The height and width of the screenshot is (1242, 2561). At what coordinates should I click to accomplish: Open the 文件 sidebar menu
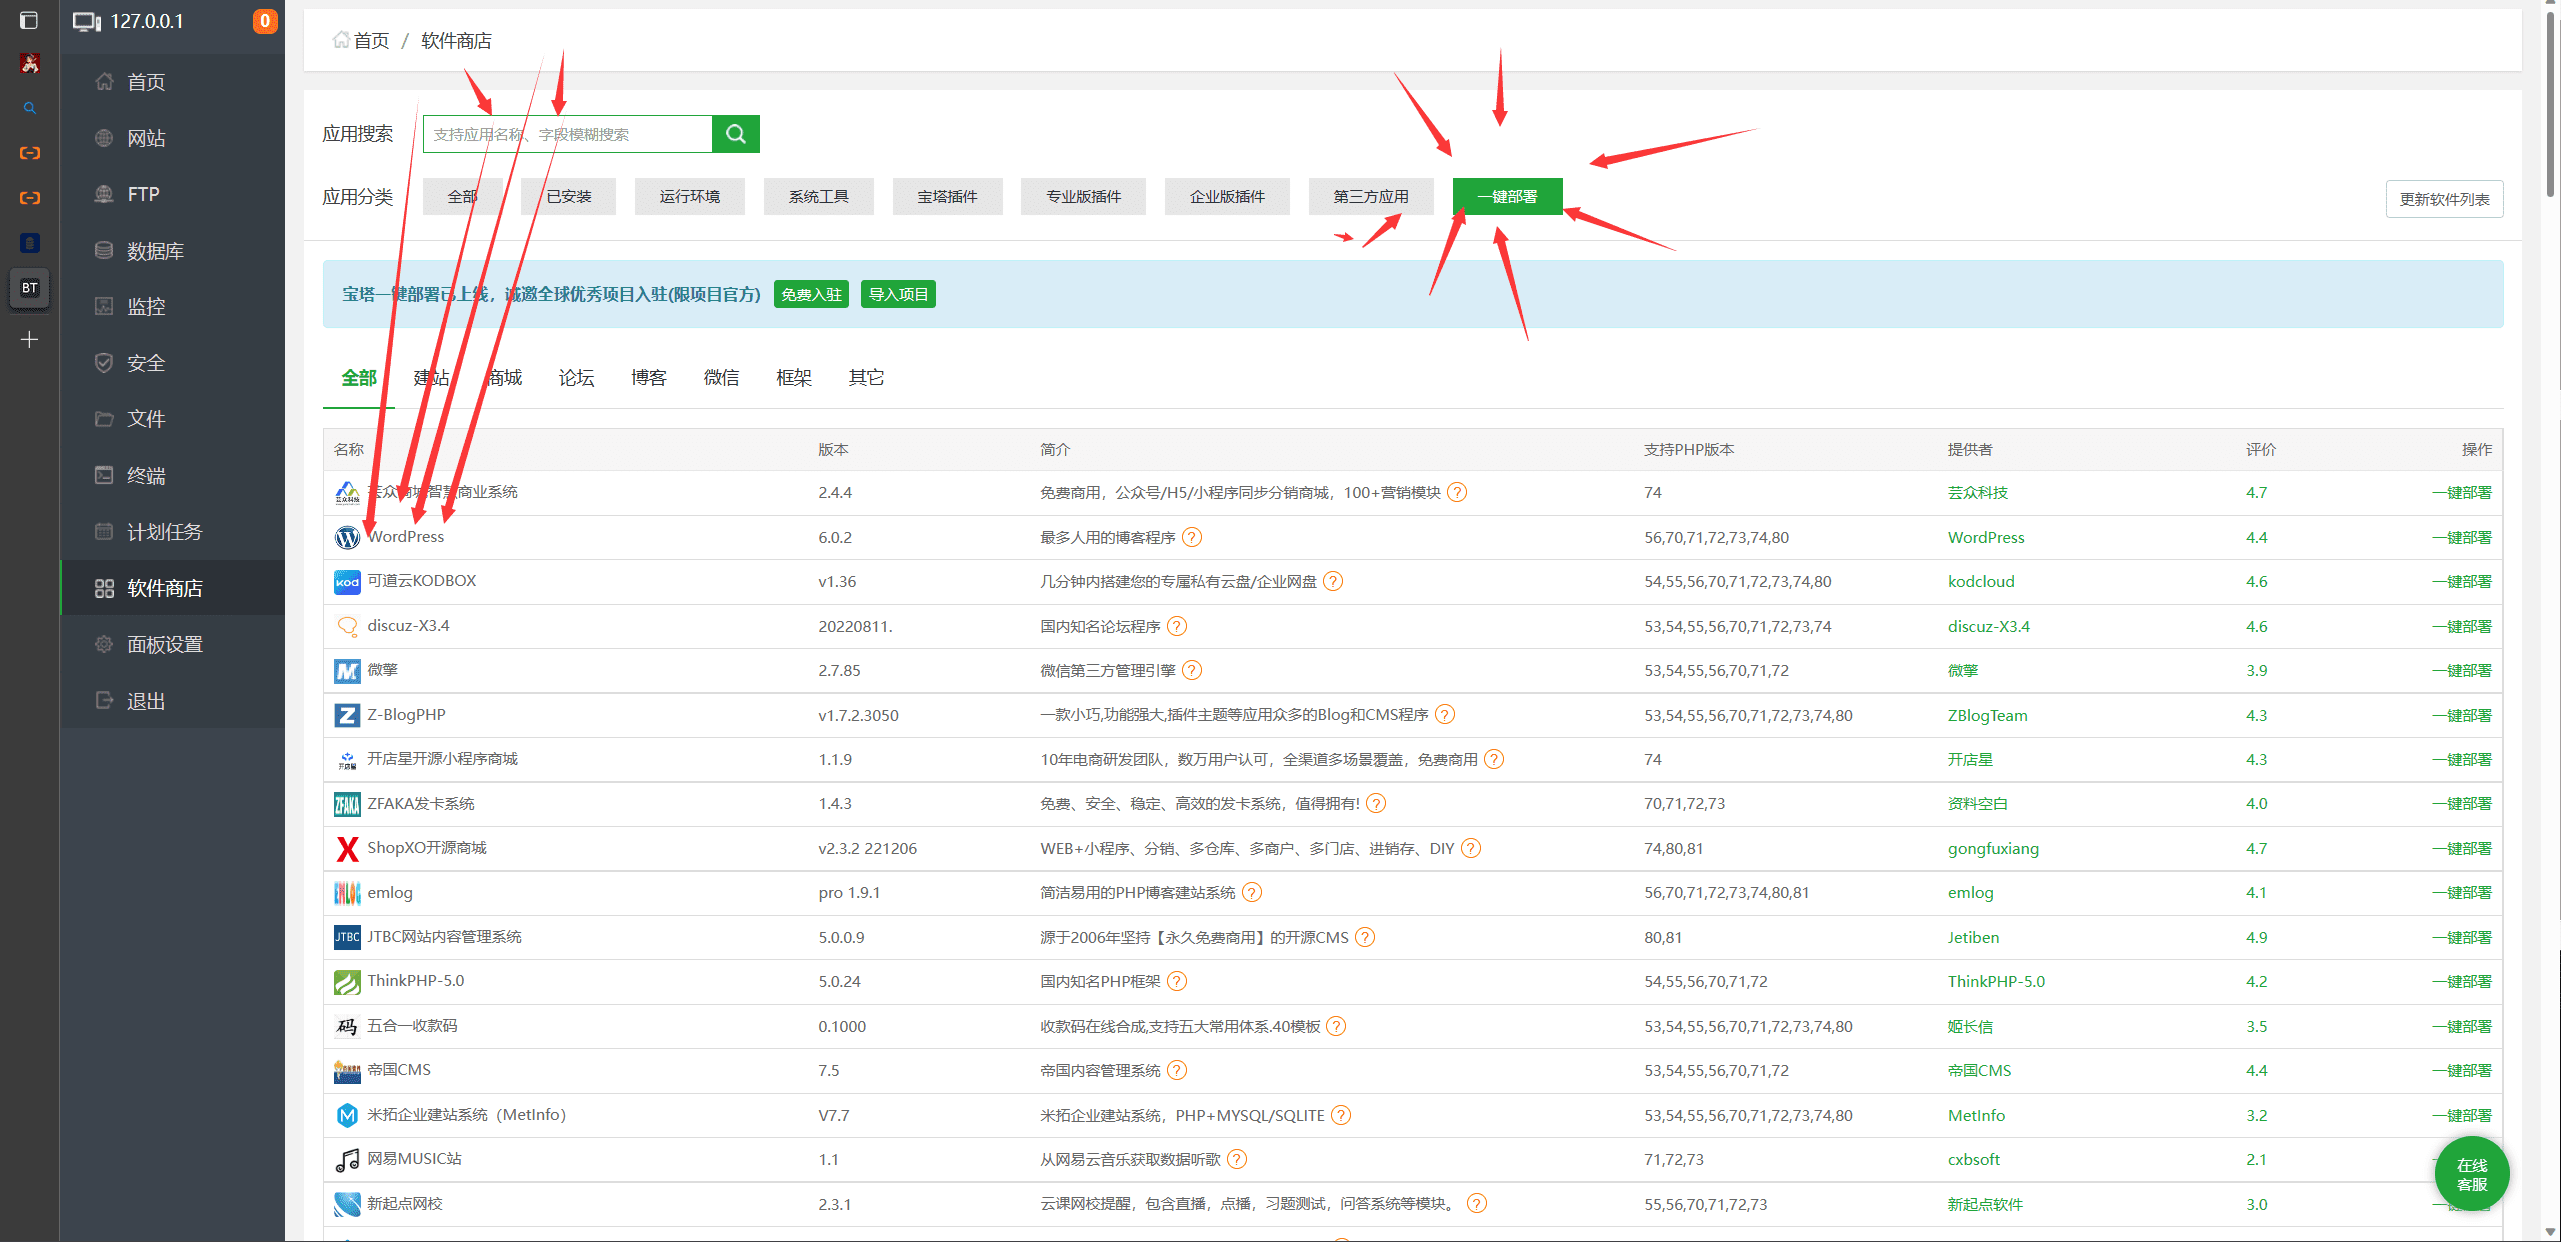pos(146,419)
